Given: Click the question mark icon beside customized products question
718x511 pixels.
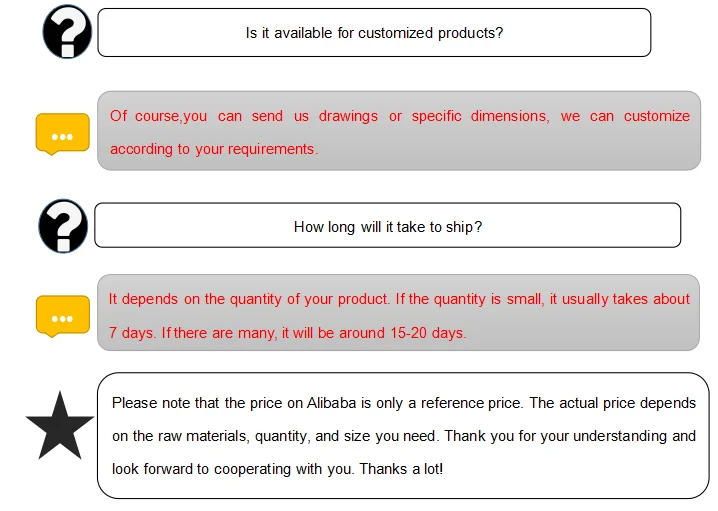Looking at the screenshot, I should (x=68, y=32).
